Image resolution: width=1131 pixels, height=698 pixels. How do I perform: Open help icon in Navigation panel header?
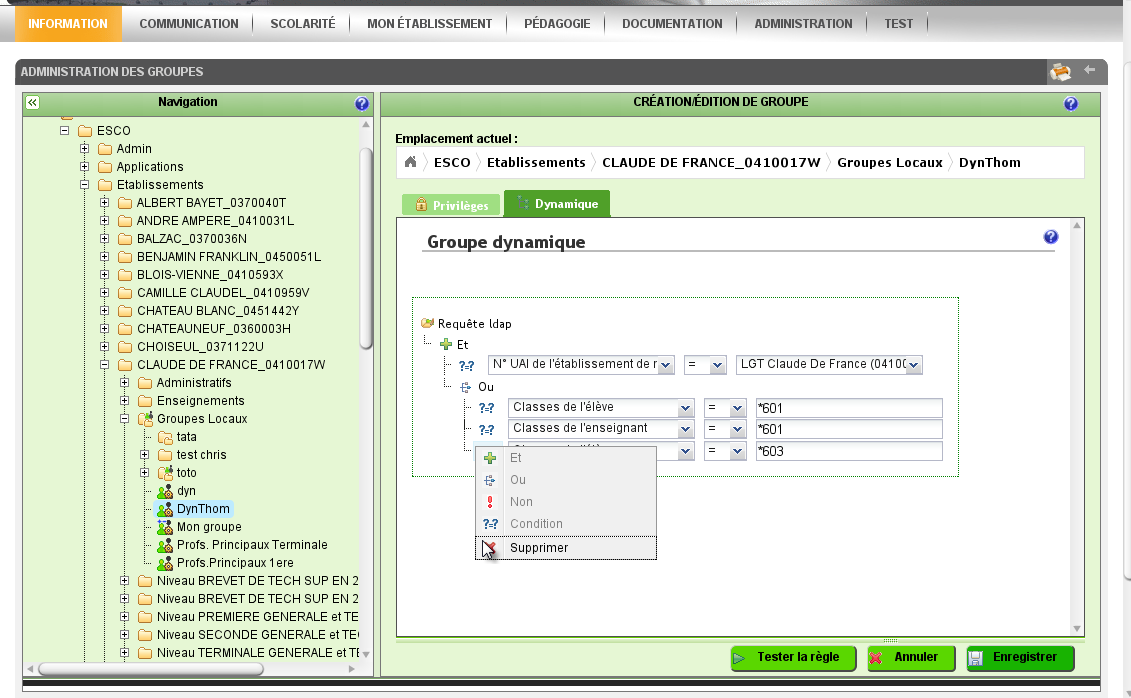tap(362, 103)
